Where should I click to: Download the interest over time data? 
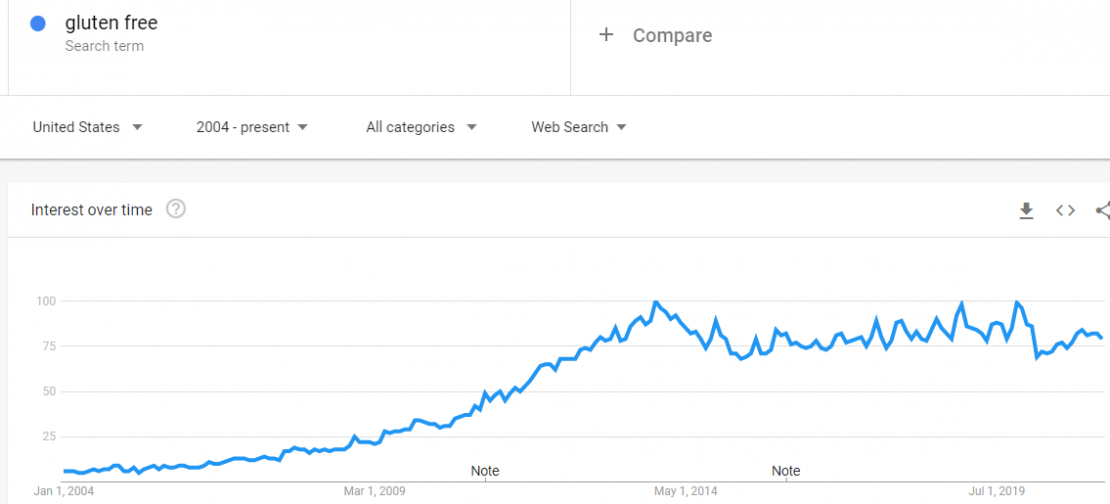1026,210
